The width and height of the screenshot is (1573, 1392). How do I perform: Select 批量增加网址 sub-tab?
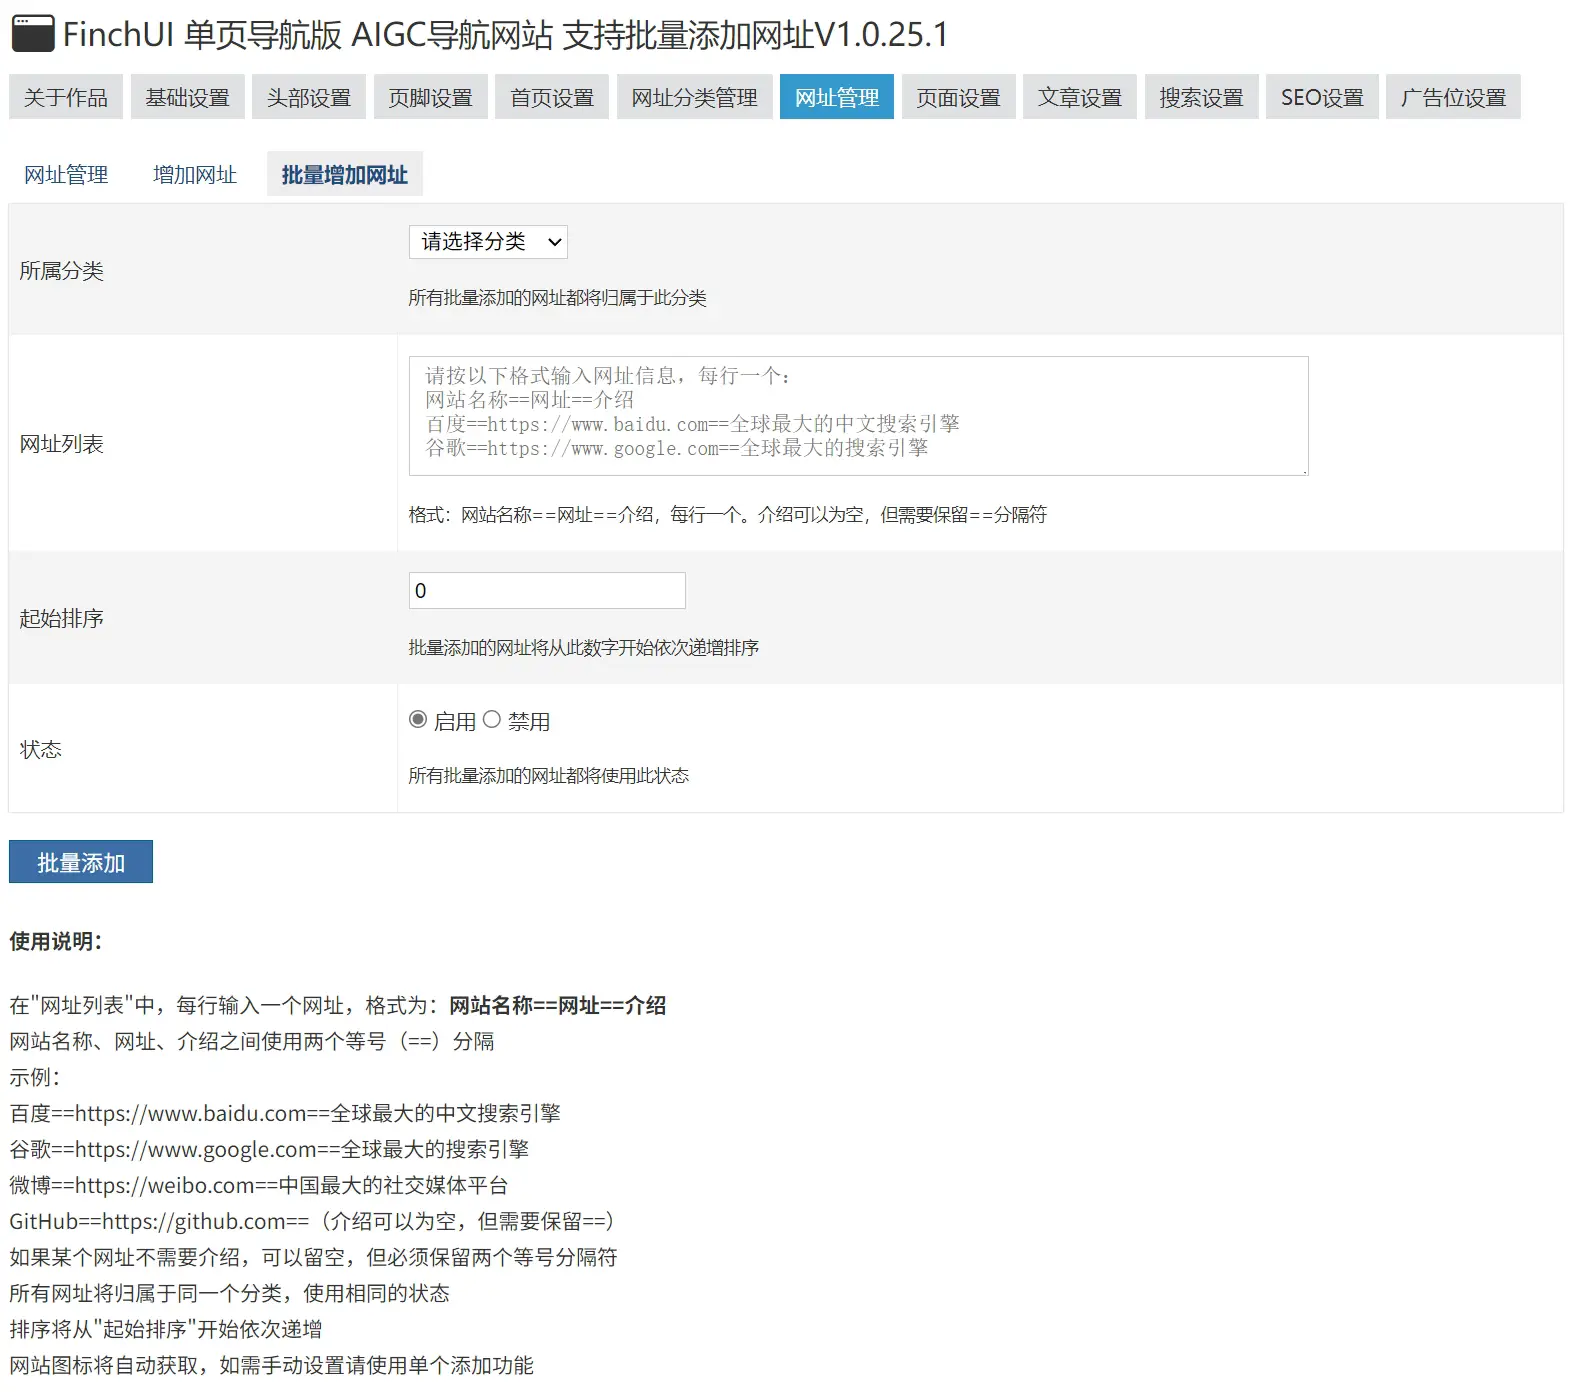[x=345, y=175]
